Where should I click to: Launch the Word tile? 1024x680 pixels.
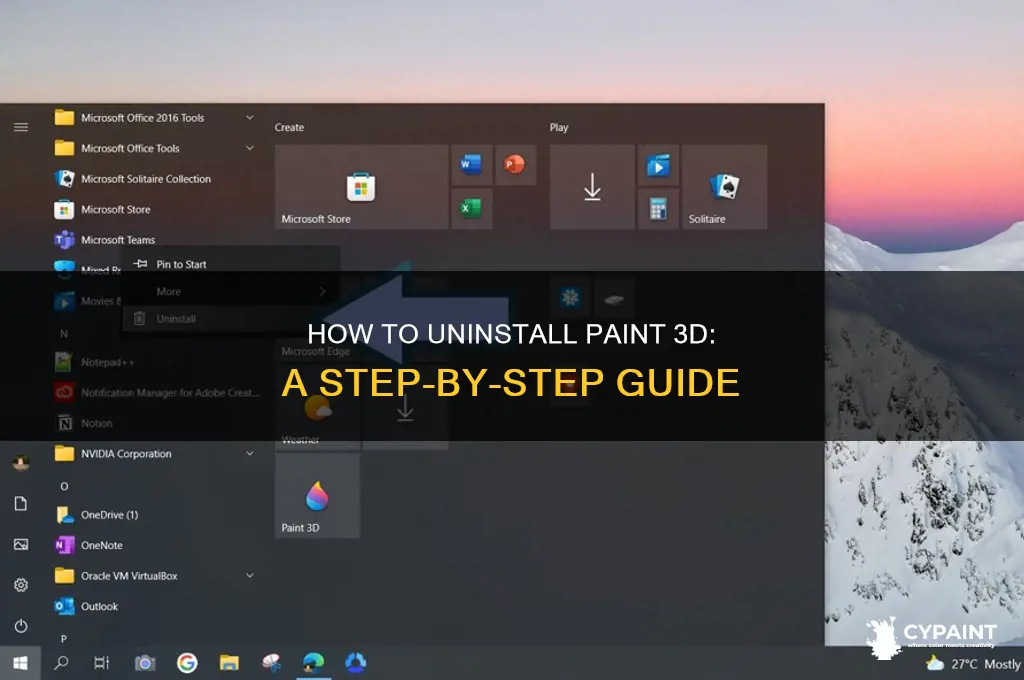[x=471, y=165]
